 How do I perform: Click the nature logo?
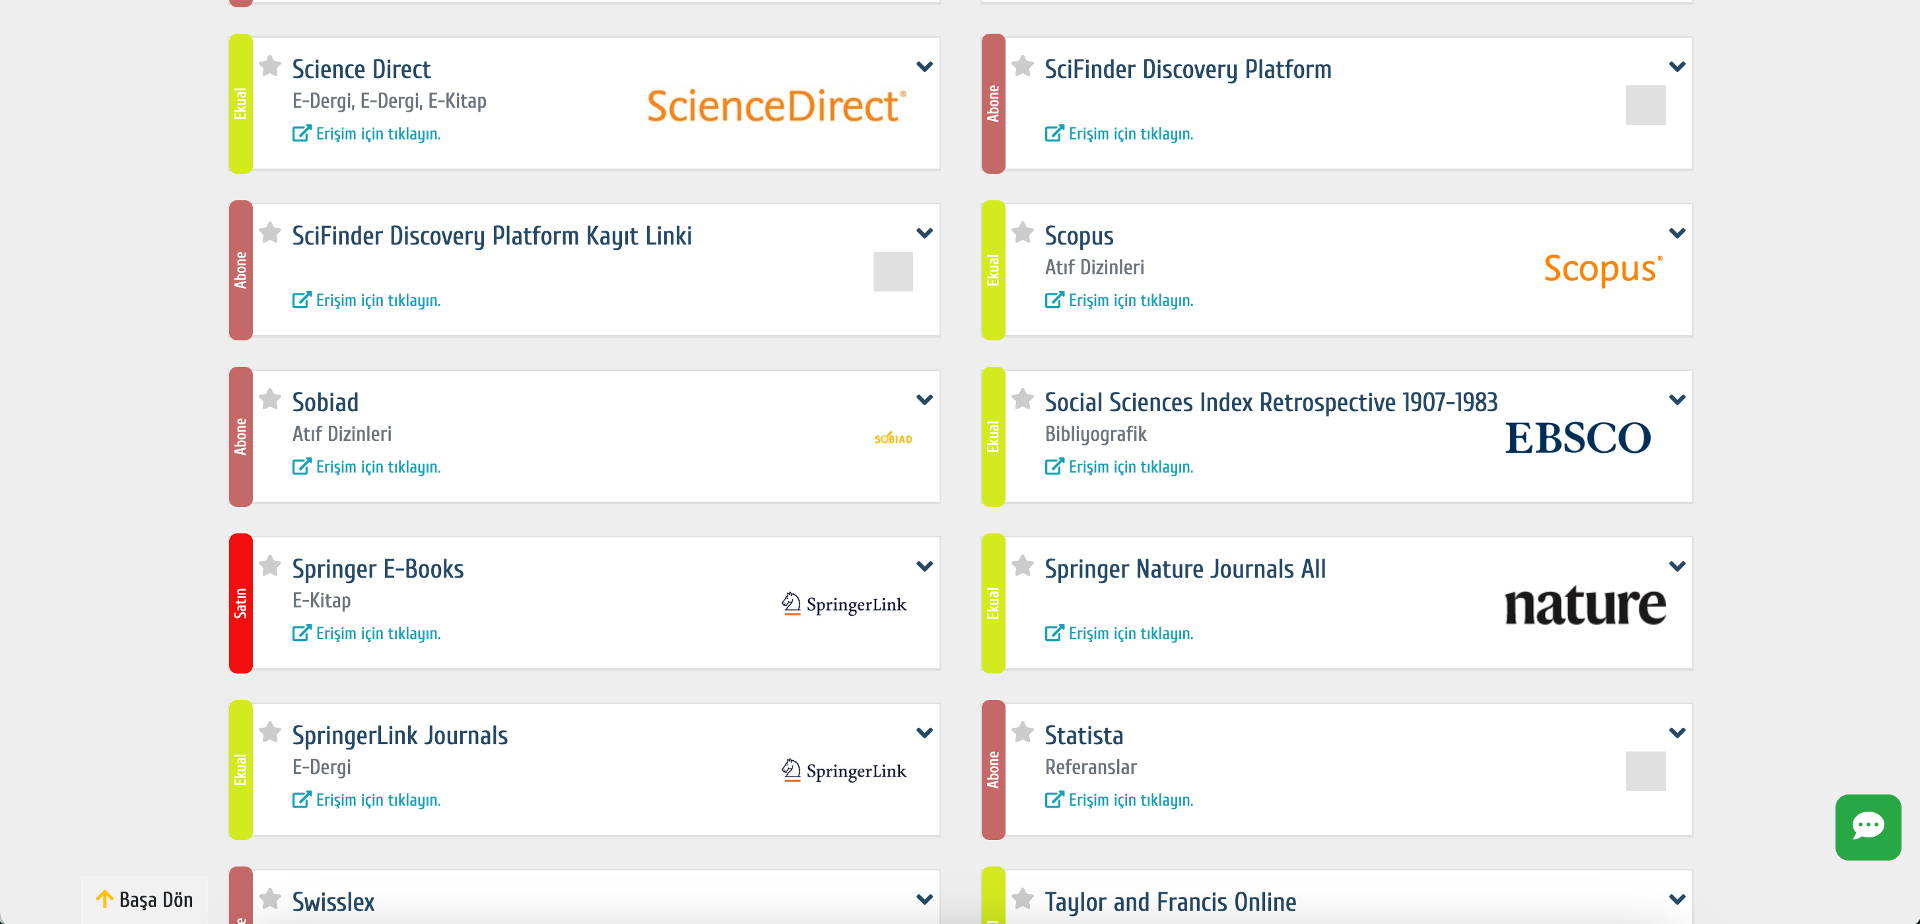[x=1585, y=605]
